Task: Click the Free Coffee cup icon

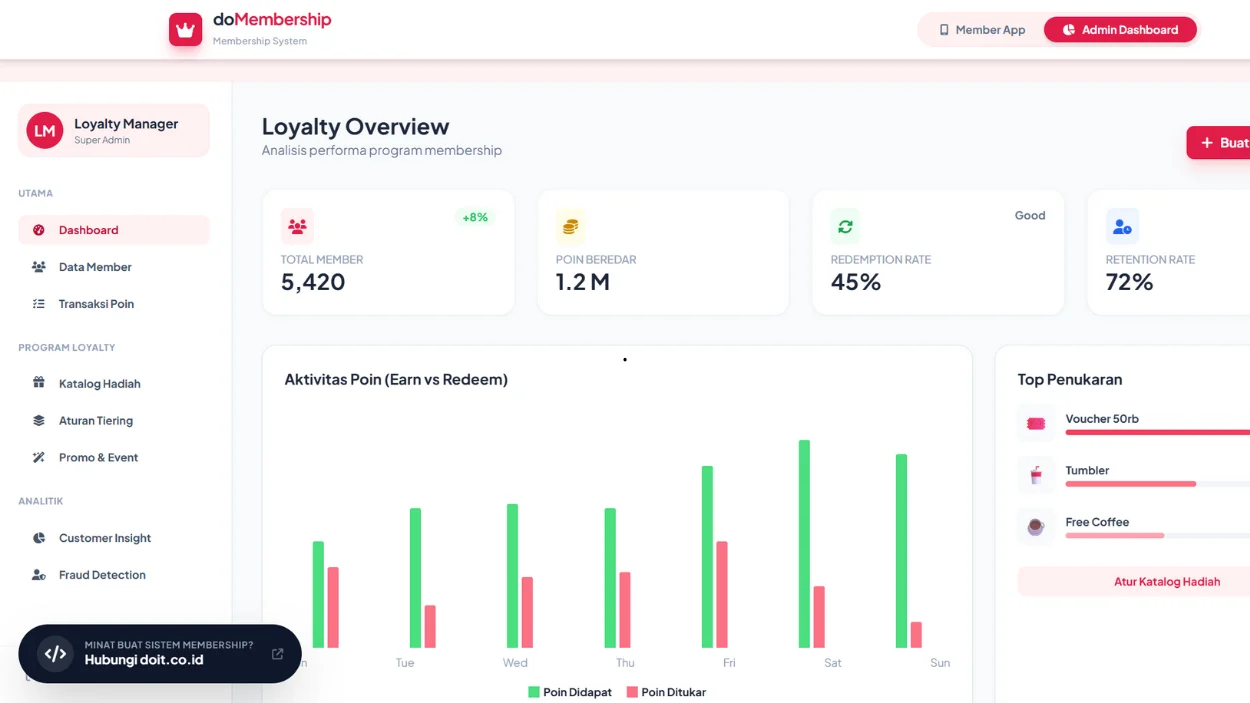Action: click(1036, 527)
